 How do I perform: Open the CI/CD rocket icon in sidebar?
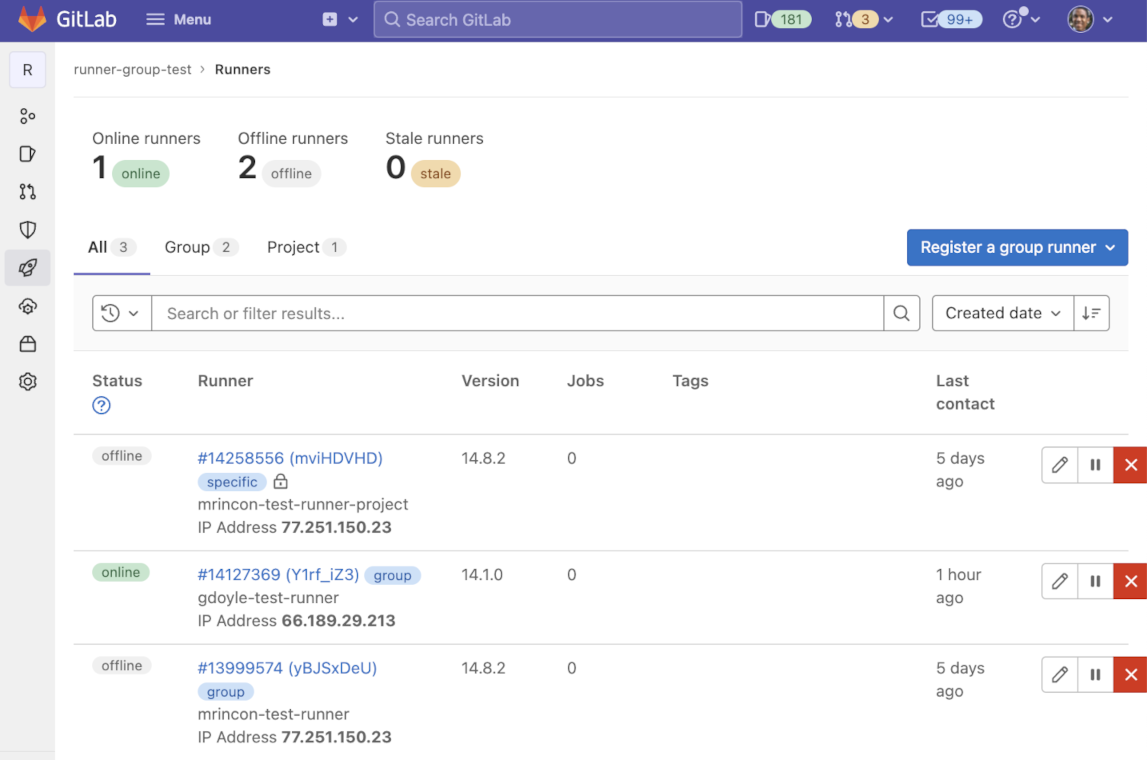pos(27,268)
